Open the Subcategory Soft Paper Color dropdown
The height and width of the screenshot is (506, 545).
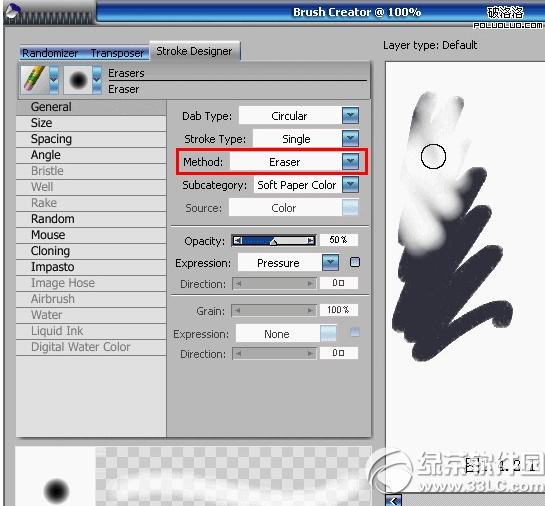[x=350, y=185]
